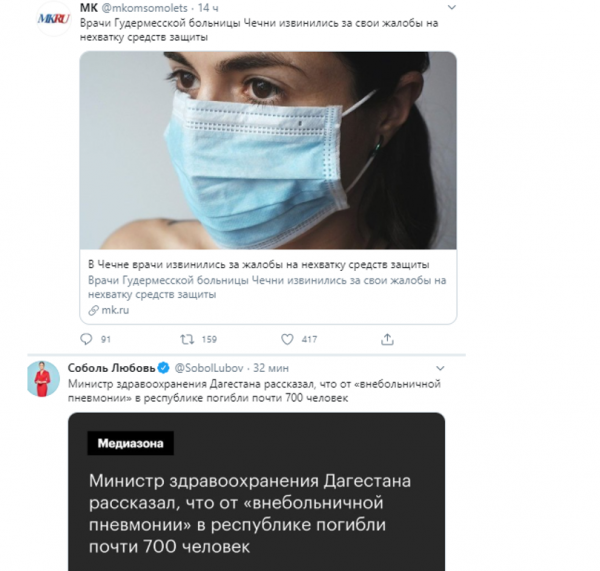Open the @mkomsomolets handle

coord(144,8)
